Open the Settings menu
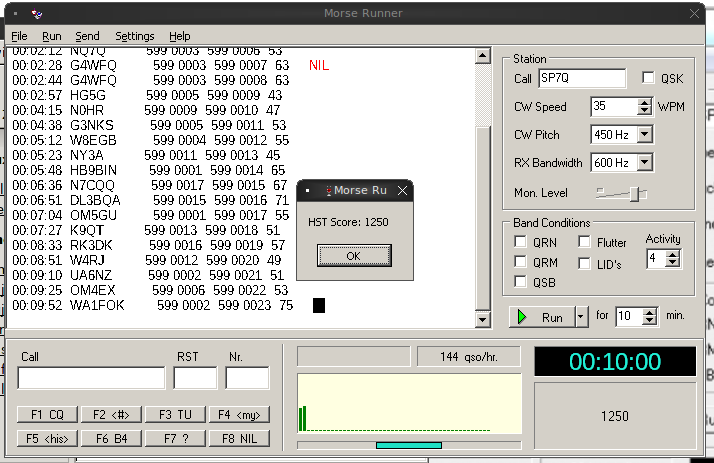The width and height of the screenshot is (714, 463). pos(134,36)
